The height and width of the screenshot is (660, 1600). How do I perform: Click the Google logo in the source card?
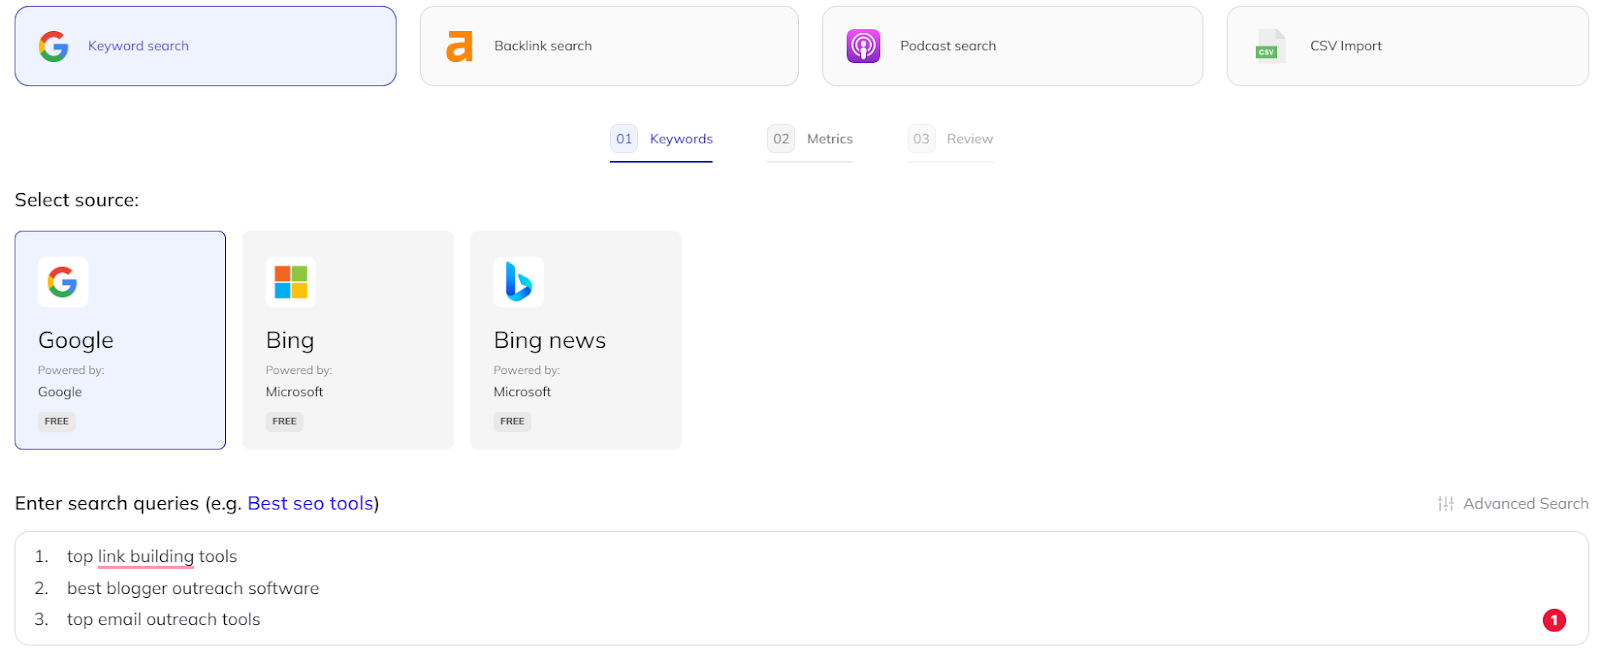tap(63, 282)
